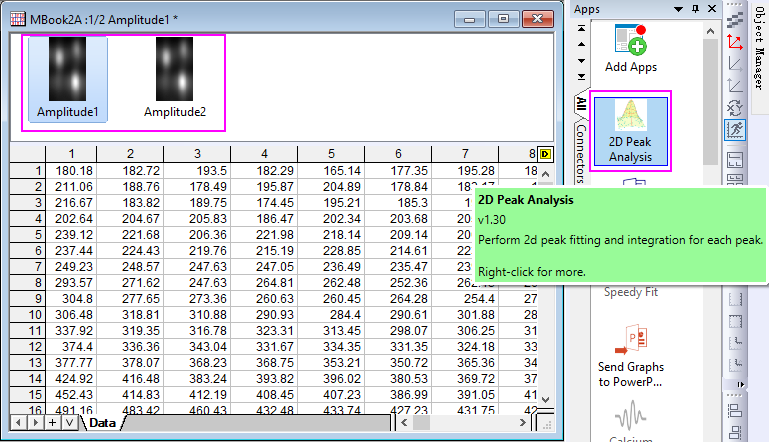Click the MBook2A matrix window icon
Screen dimensions: 769x442
18,19
